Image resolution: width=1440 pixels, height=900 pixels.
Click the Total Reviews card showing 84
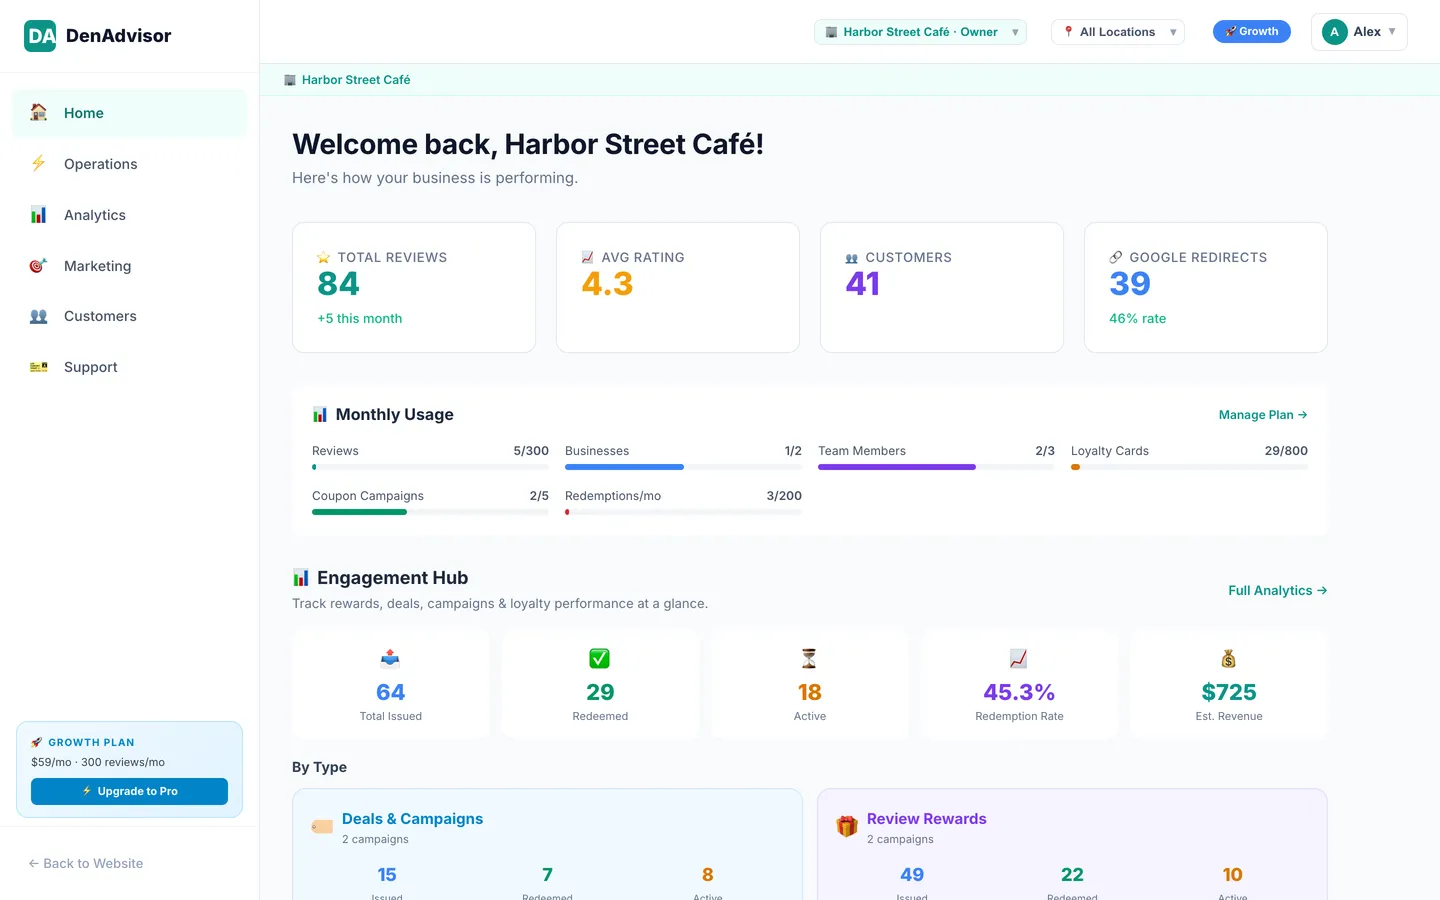click(414, 287)
